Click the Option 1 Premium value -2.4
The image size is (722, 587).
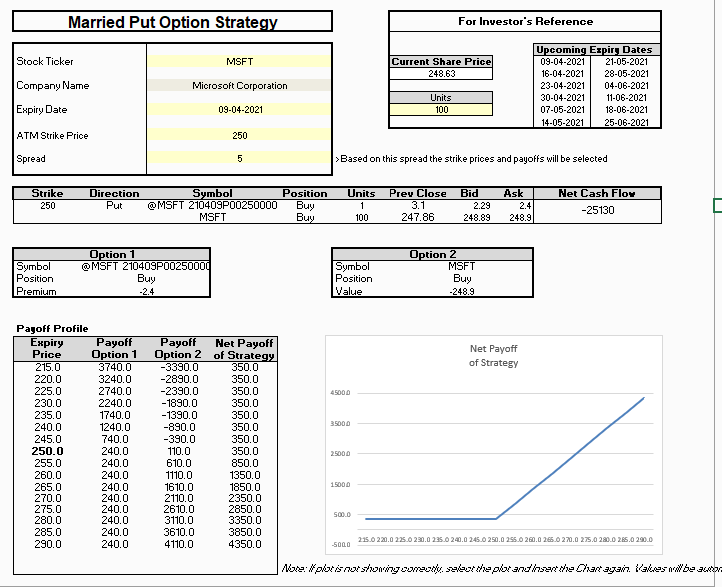click(147, 291)
